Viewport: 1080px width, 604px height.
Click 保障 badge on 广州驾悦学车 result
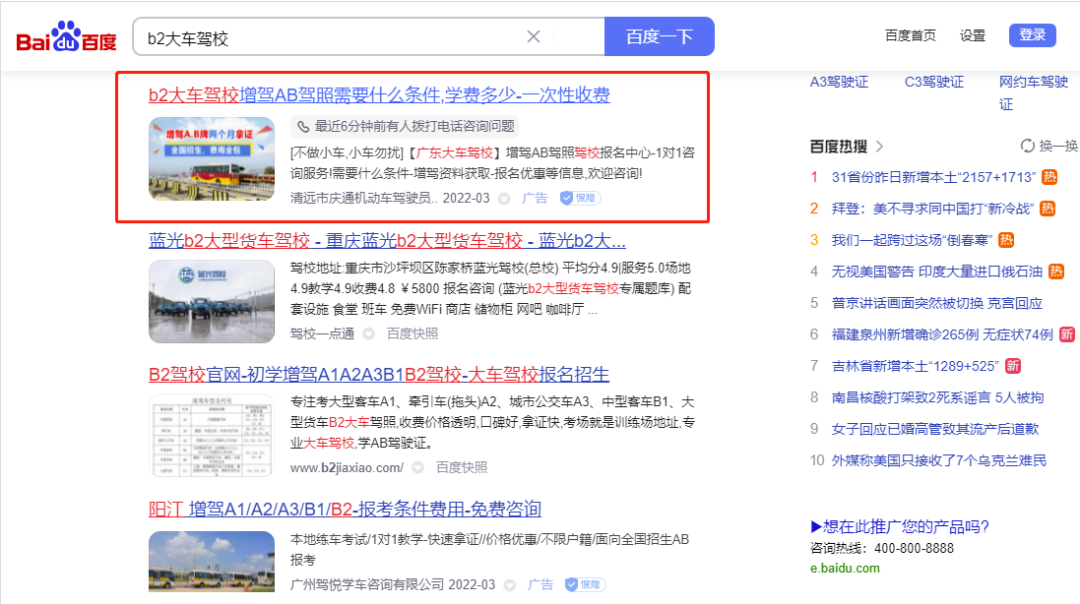click(x=585, y=585)
